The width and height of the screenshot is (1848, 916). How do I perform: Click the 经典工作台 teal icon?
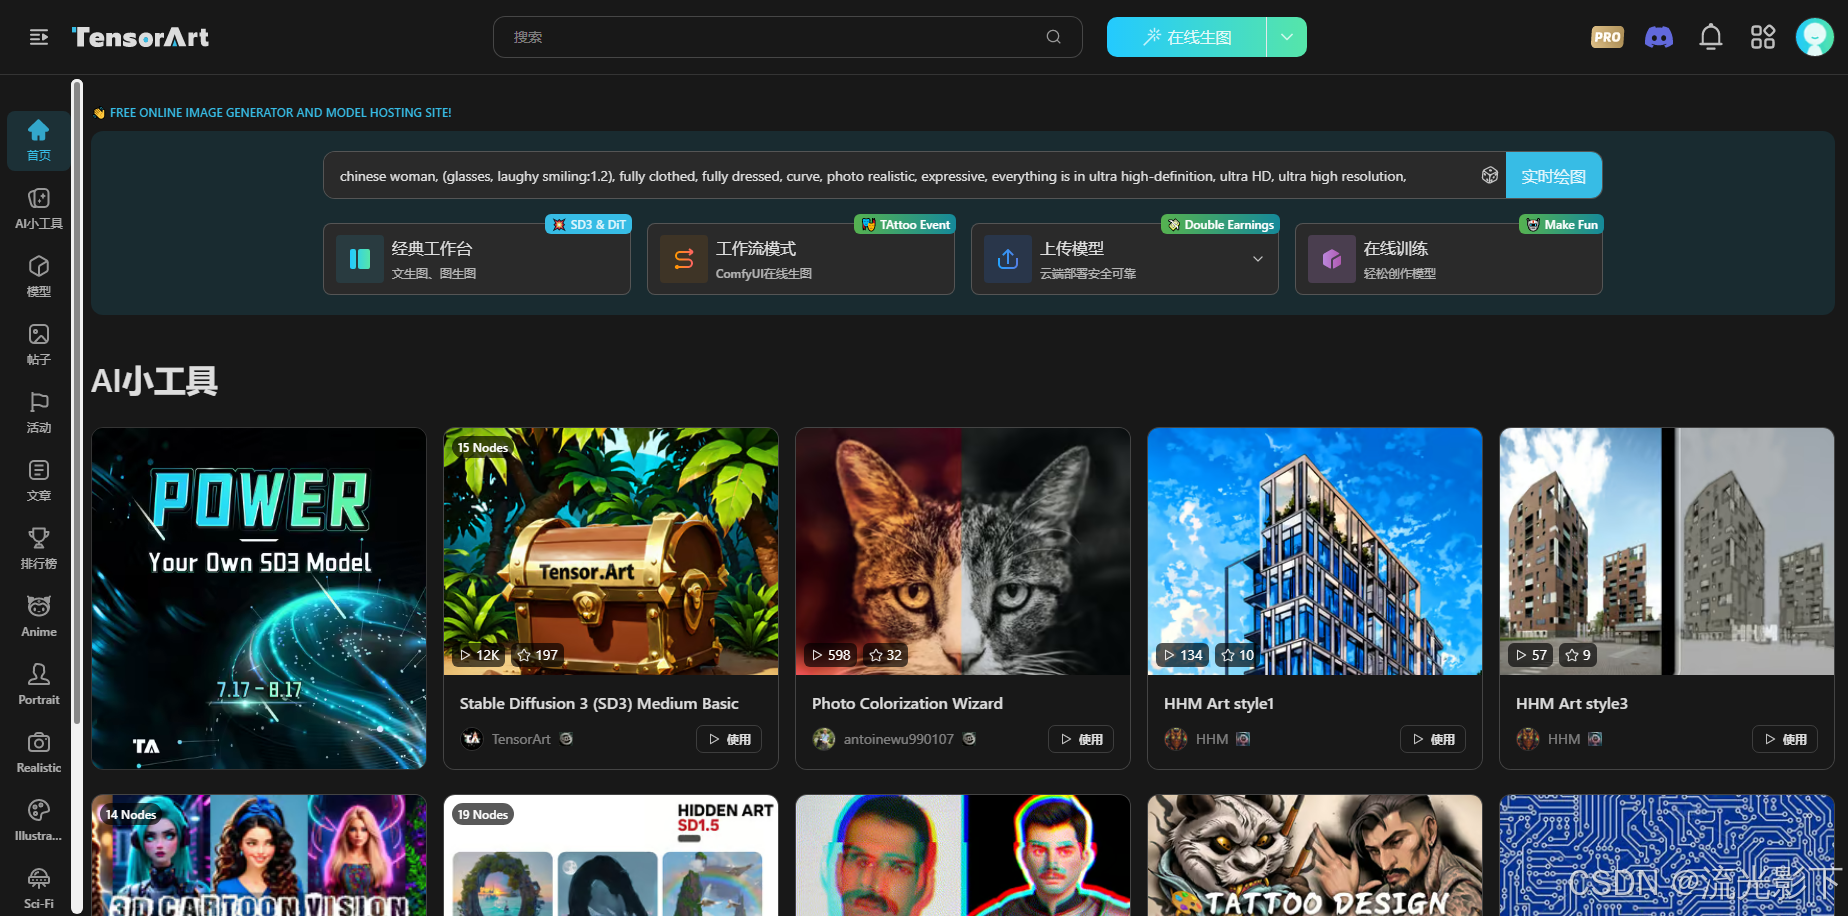360,259
